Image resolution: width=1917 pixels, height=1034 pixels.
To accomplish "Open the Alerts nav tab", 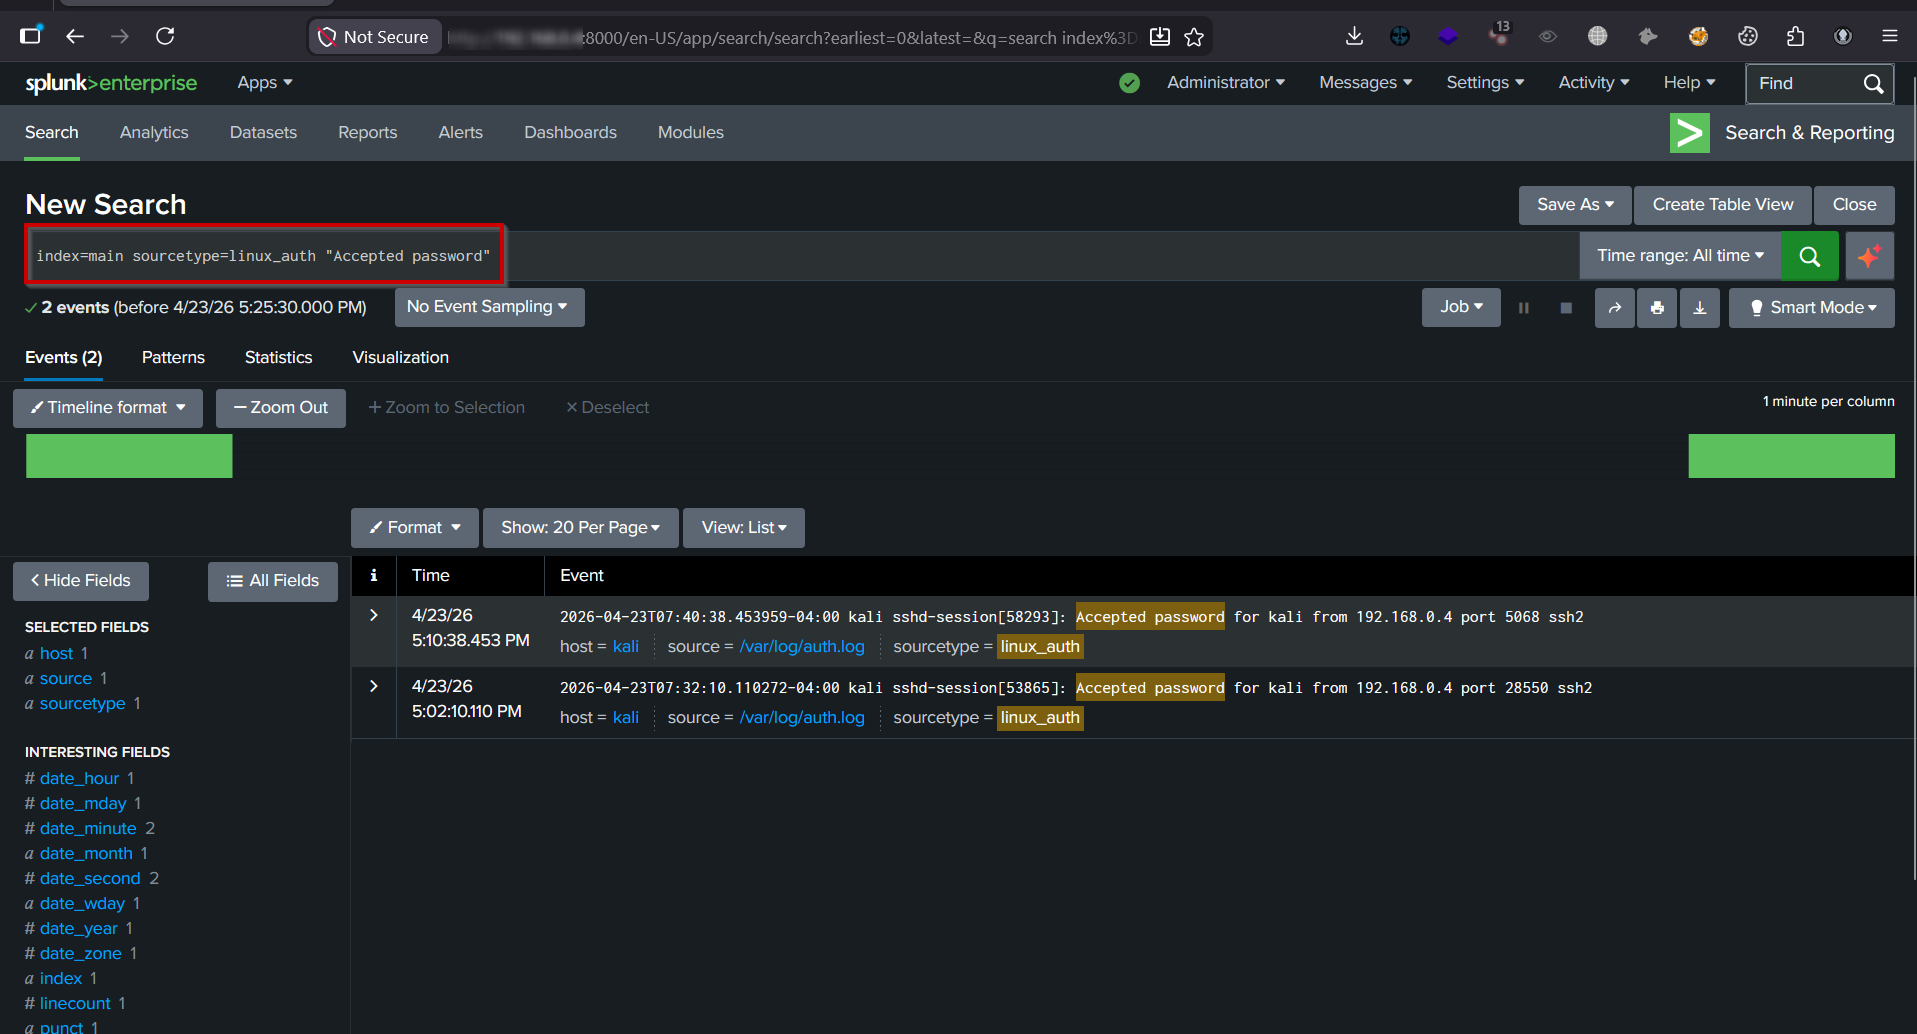I will coord(461,133).
